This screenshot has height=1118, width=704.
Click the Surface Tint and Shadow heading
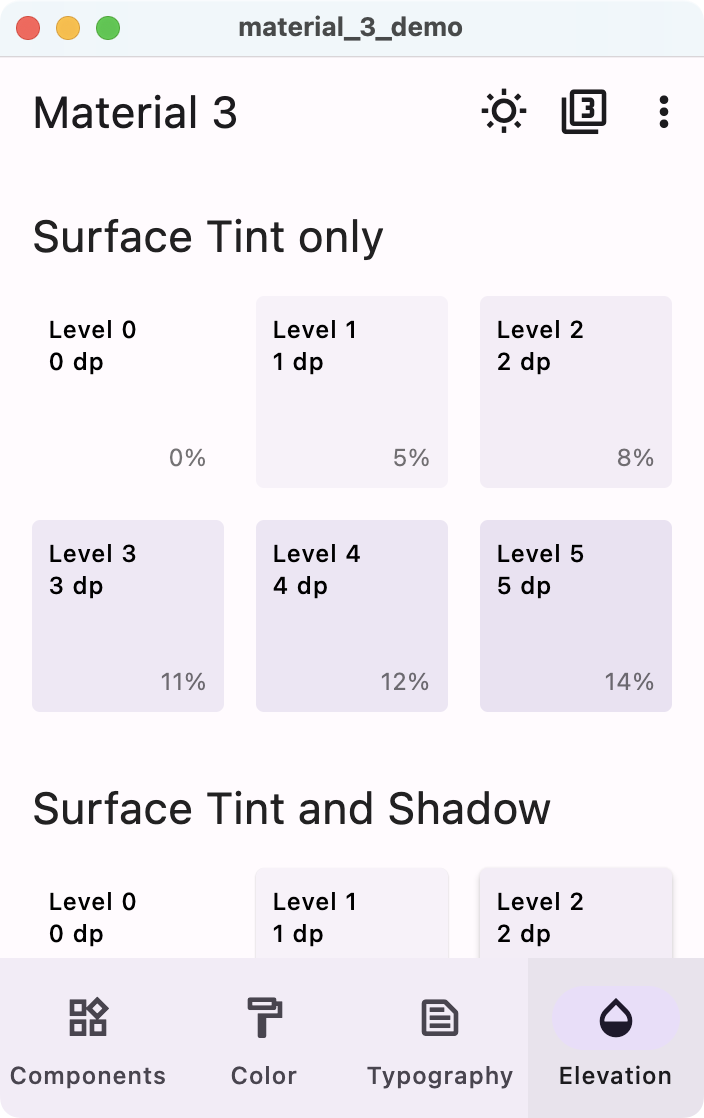click(292, 809)
